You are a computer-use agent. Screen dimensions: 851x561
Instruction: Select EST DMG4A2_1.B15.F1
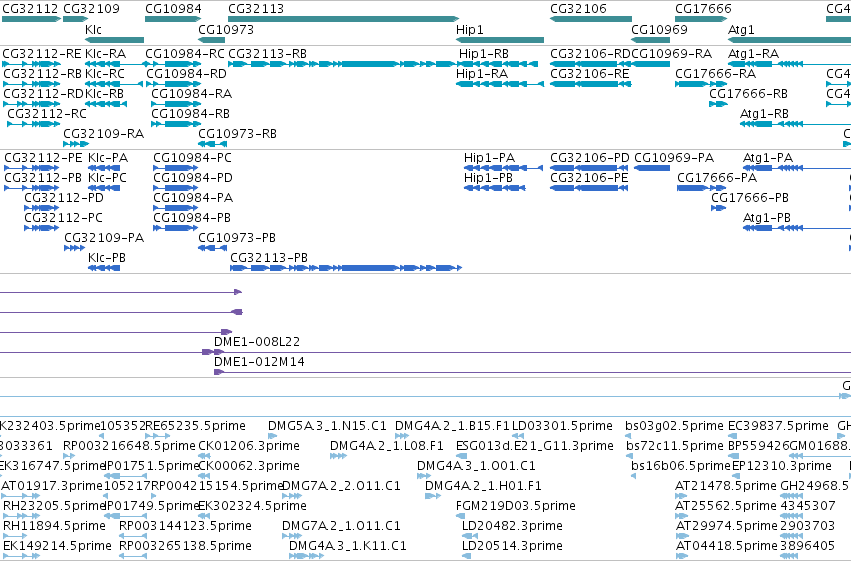coord(453,426)
